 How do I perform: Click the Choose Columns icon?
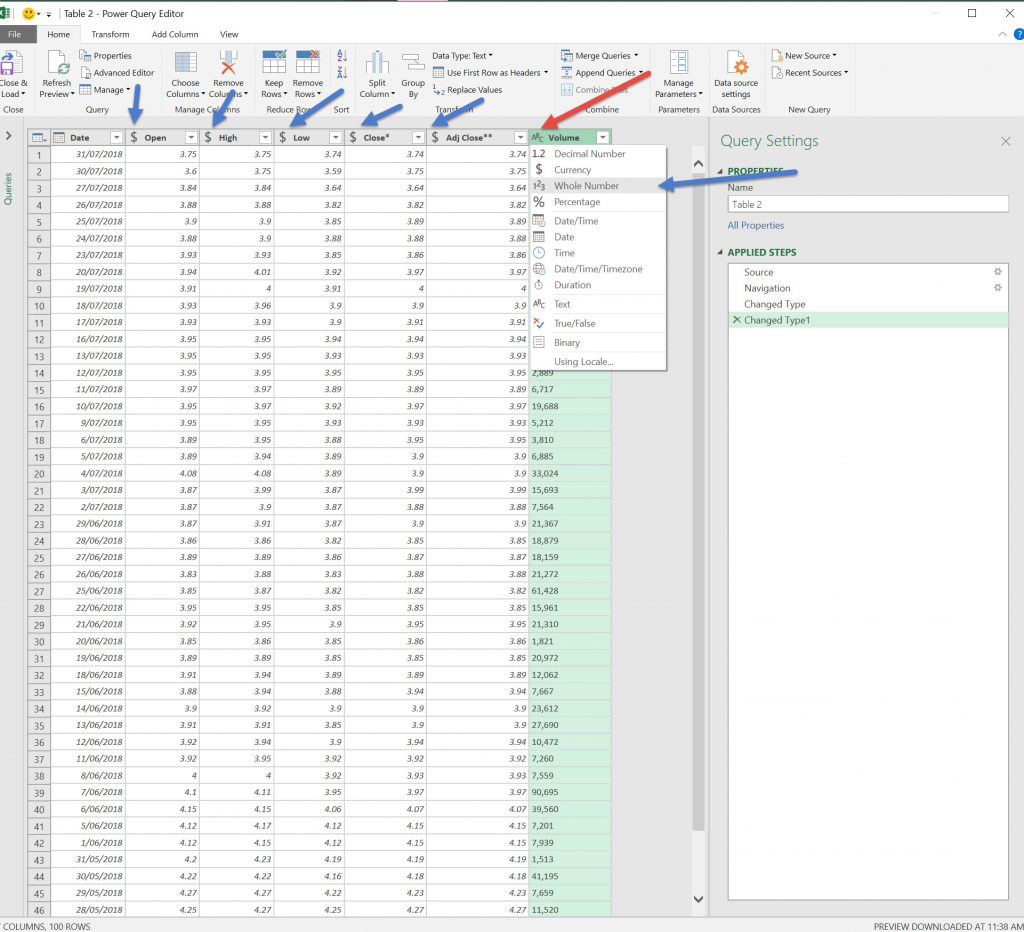[x=186, y=63]
